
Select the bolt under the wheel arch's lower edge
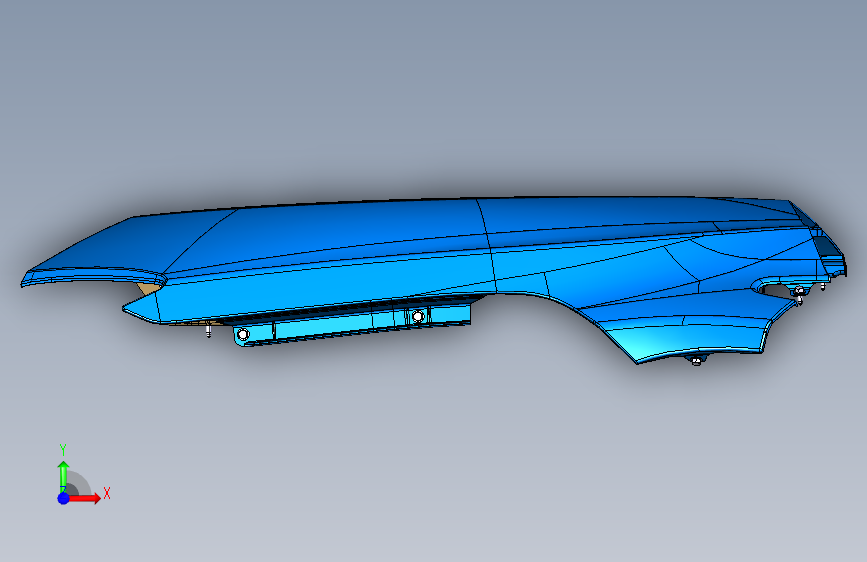pyautogui.click(x=696, y=361)
